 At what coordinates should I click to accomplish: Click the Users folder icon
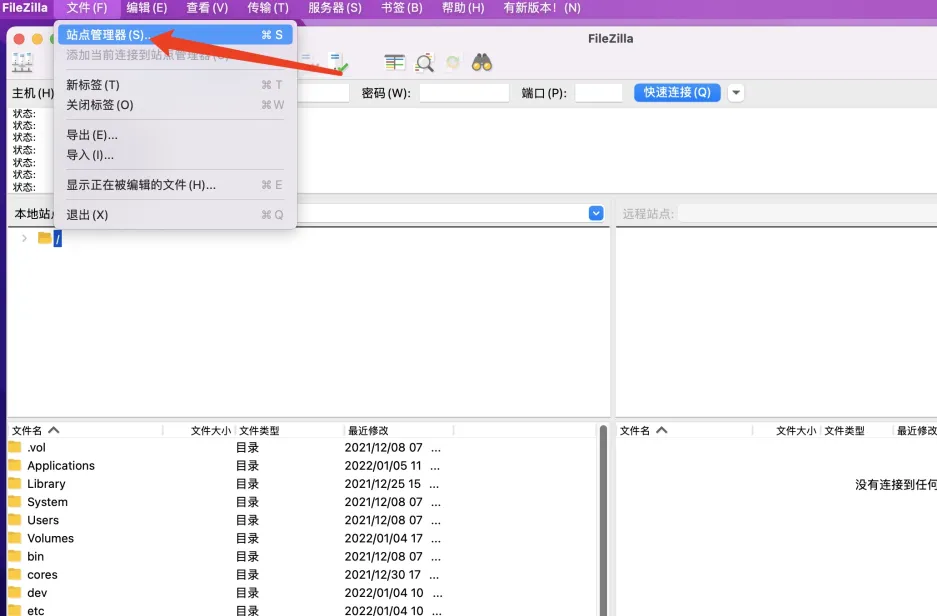pos(15,520)
